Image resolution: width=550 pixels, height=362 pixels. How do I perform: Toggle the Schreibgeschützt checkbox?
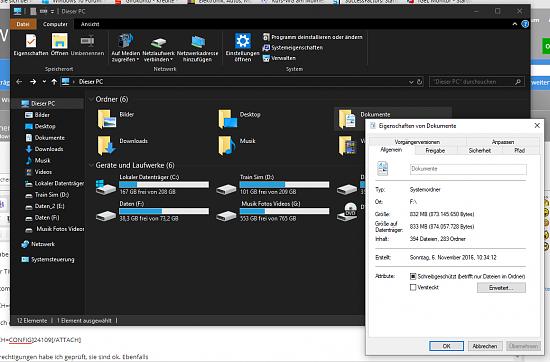[x=413, y=276]
